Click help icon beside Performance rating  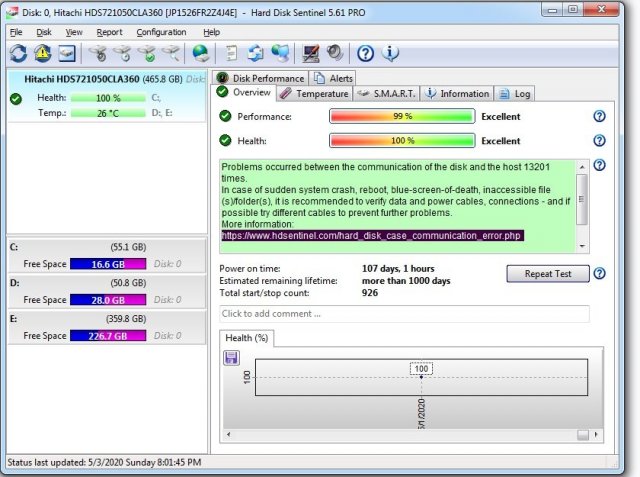click(x=599, y=116)
